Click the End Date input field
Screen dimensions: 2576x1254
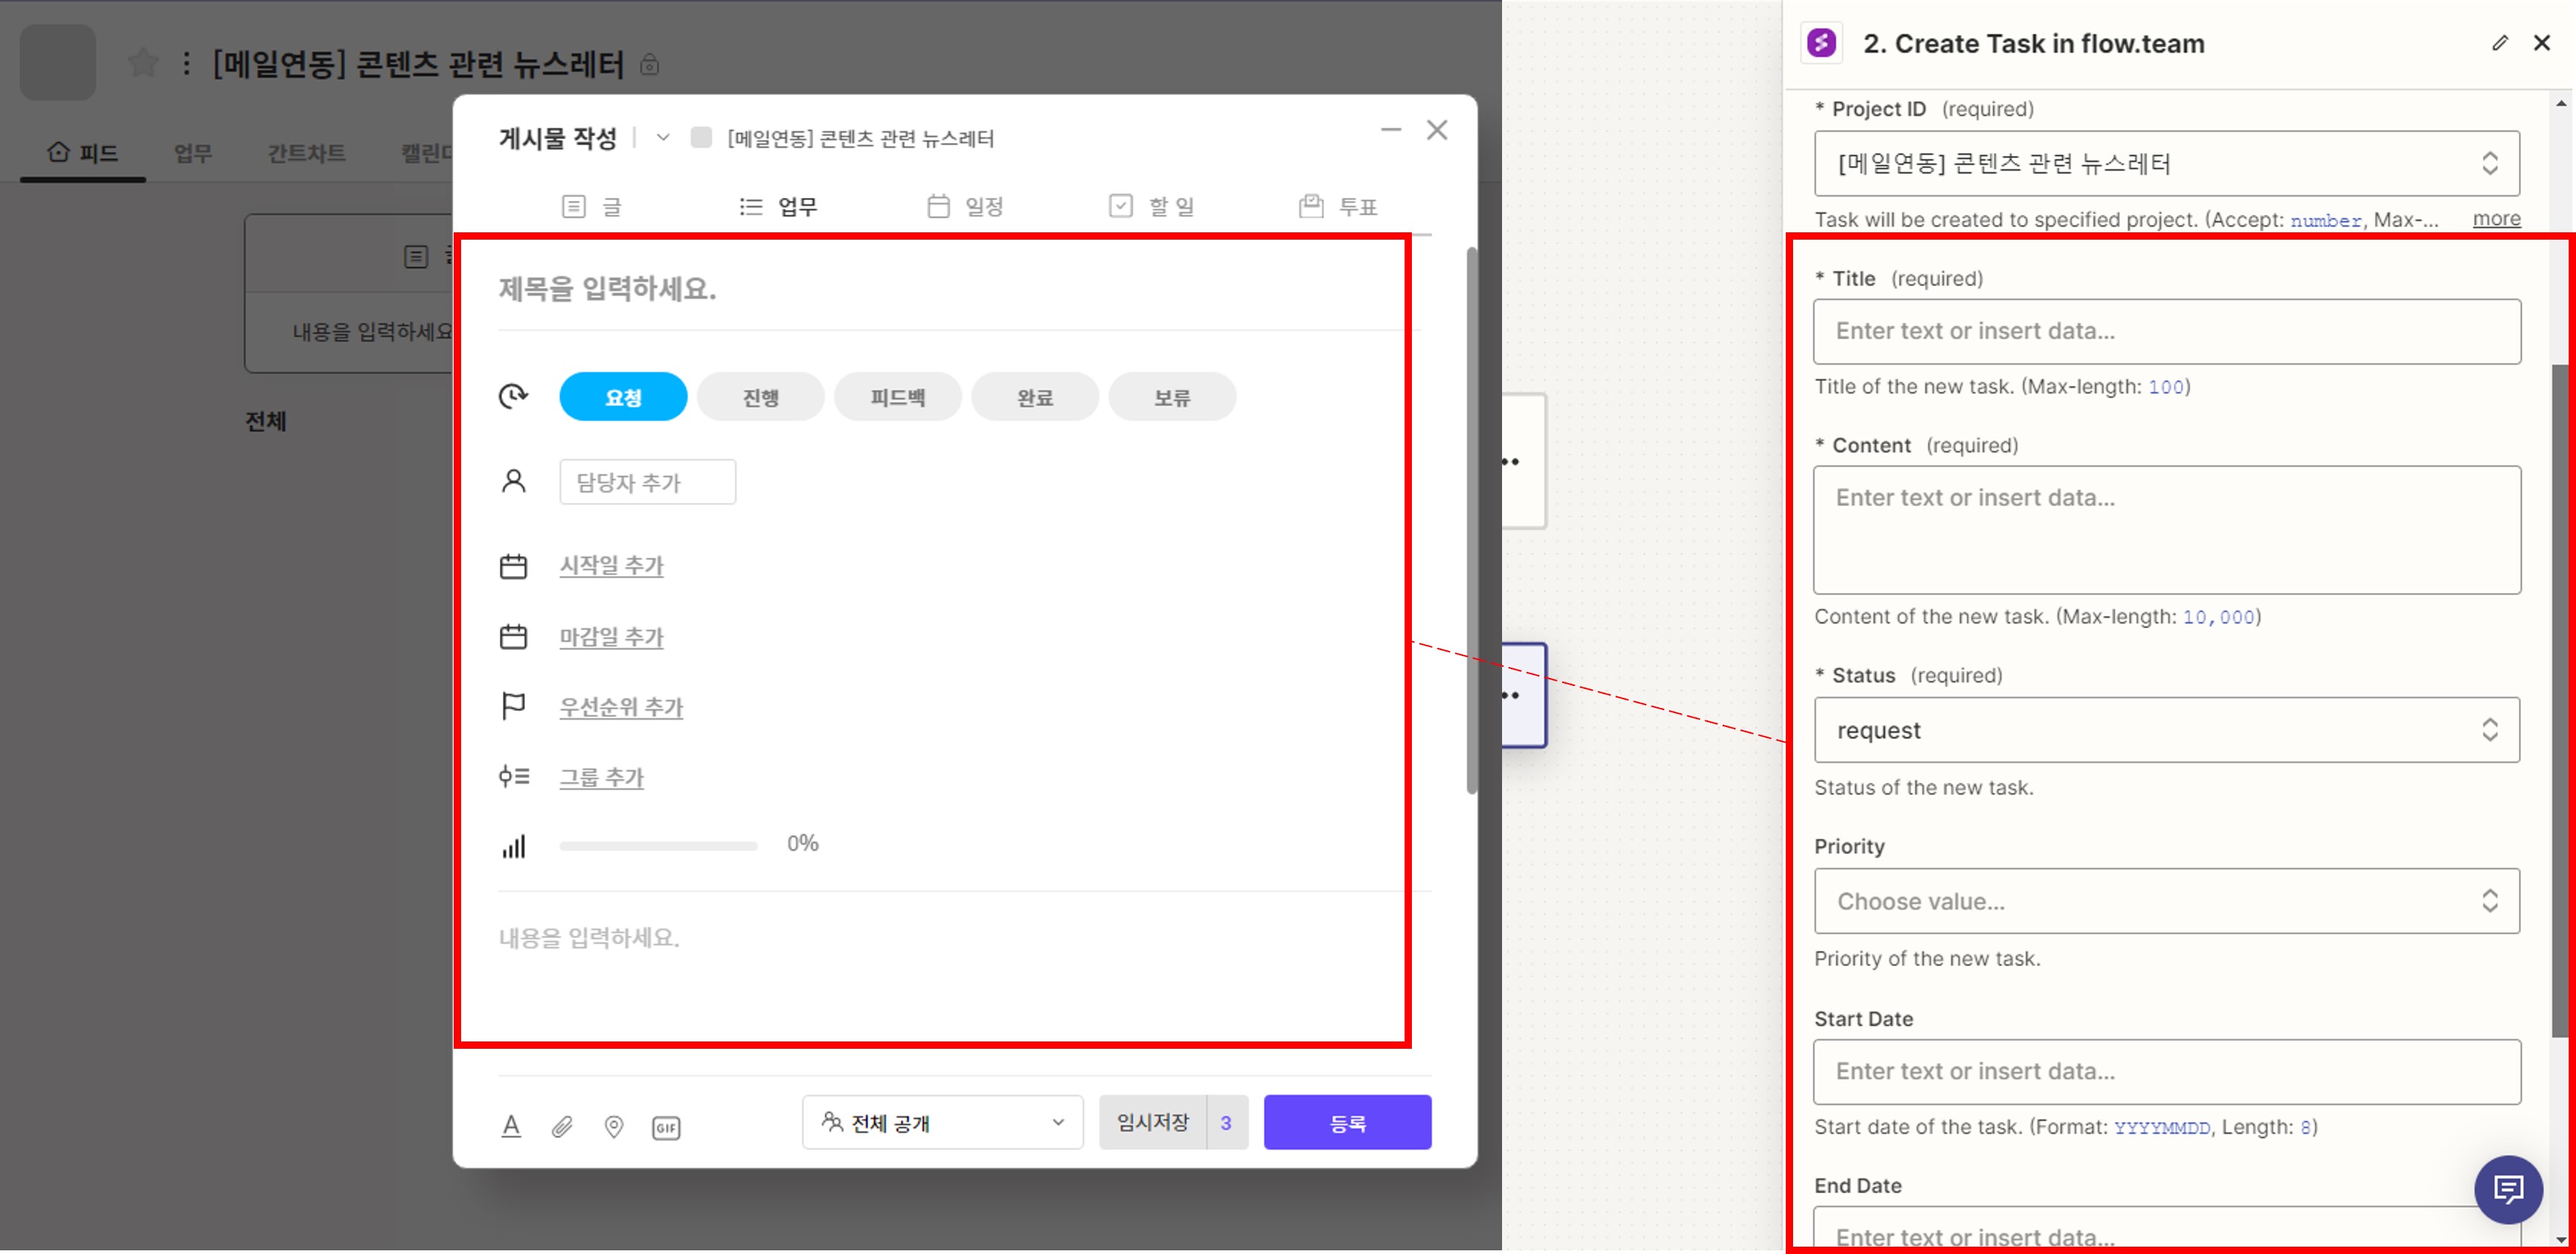click(x=2166, y=1228)
